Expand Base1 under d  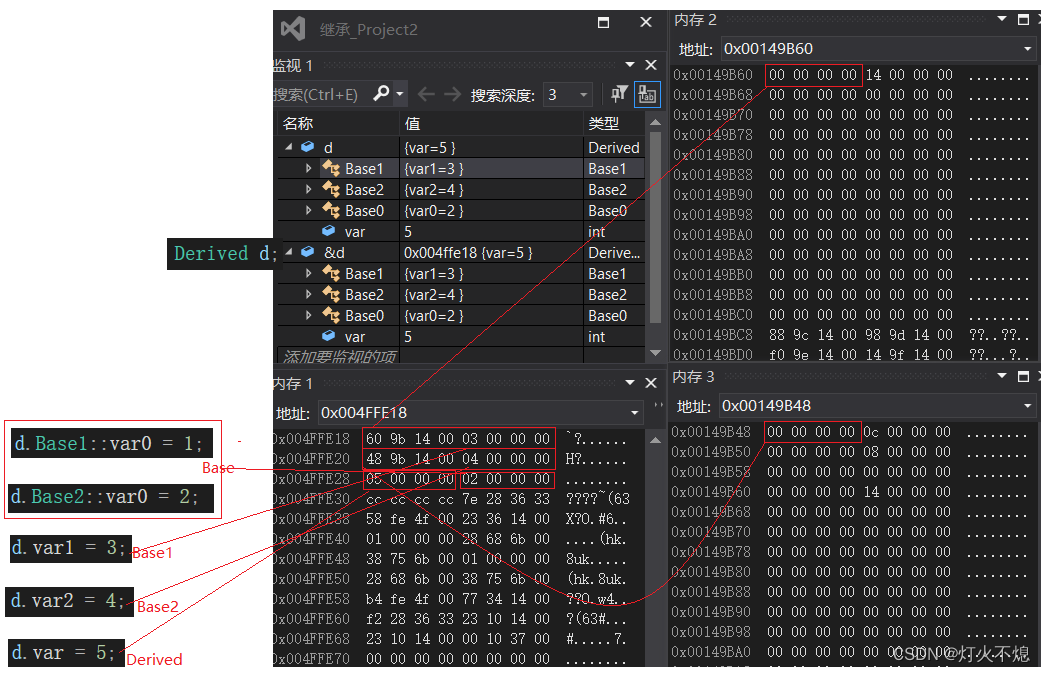308,168
